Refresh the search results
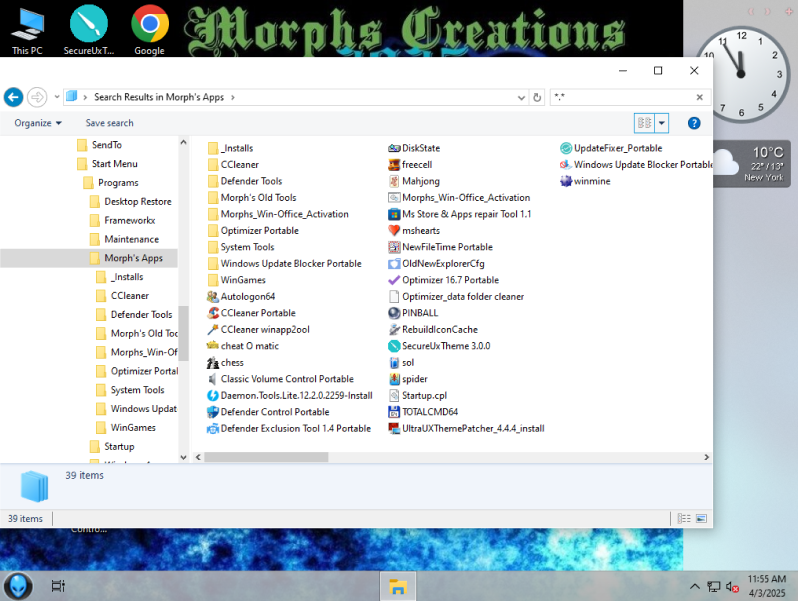Viewport: 798px width, 601px height. (x=537, y=97)
